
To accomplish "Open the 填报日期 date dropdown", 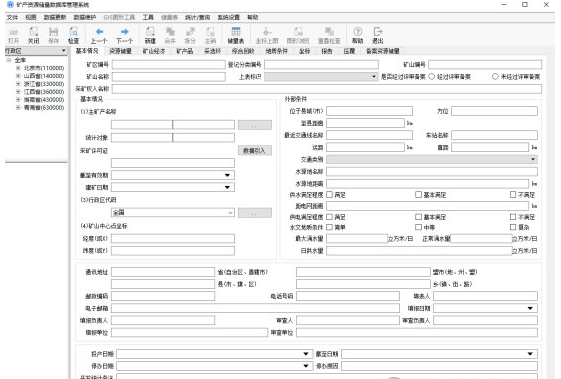I will [x=530, y=308].
